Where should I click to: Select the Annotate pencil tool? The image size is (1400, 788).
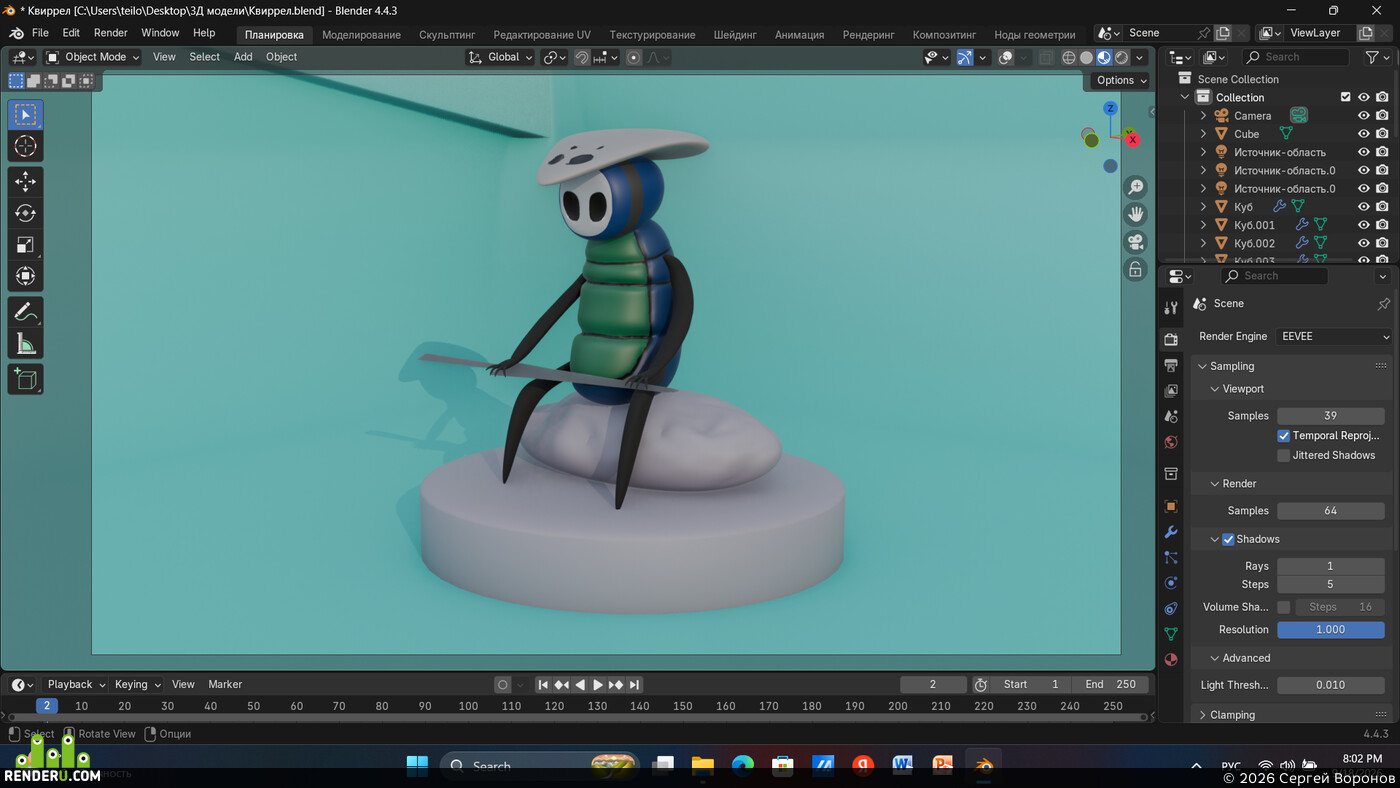[26, 312]
